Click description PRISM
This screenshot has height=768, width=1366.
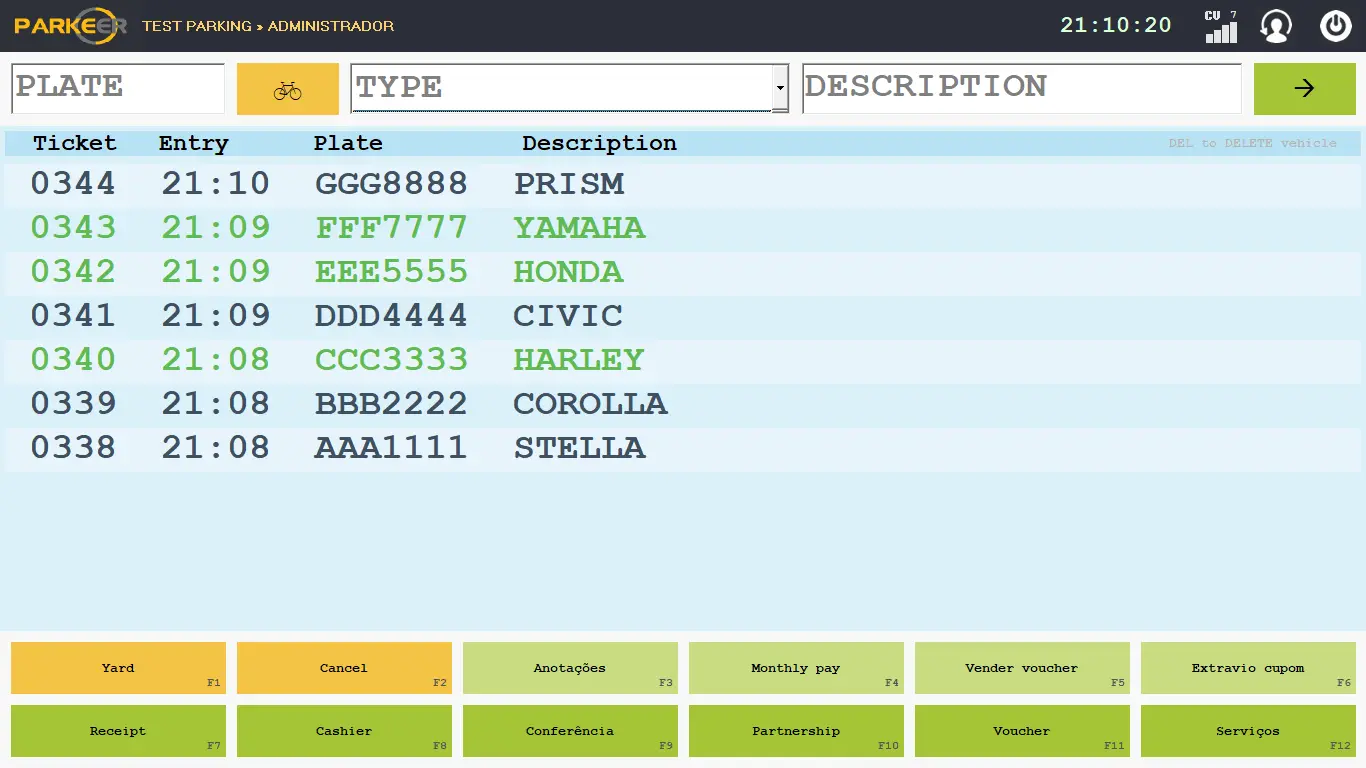[569, 184]
